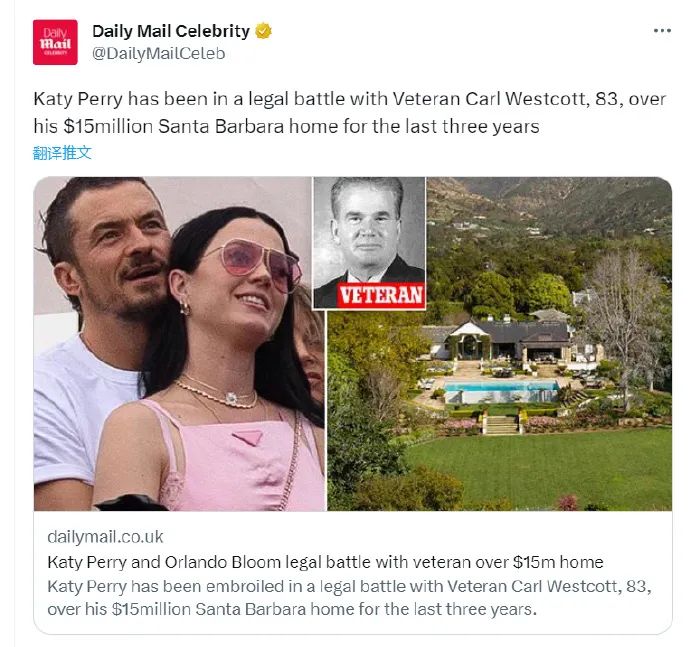The width and height of the screenshot is (690, 647).
Task: Click the dailymail.co.uk domain text
Action: coord(105,537)
